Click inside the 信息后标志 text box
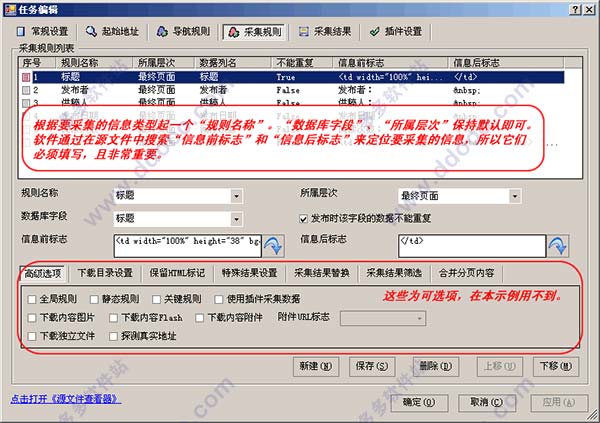 pos(472,246)
